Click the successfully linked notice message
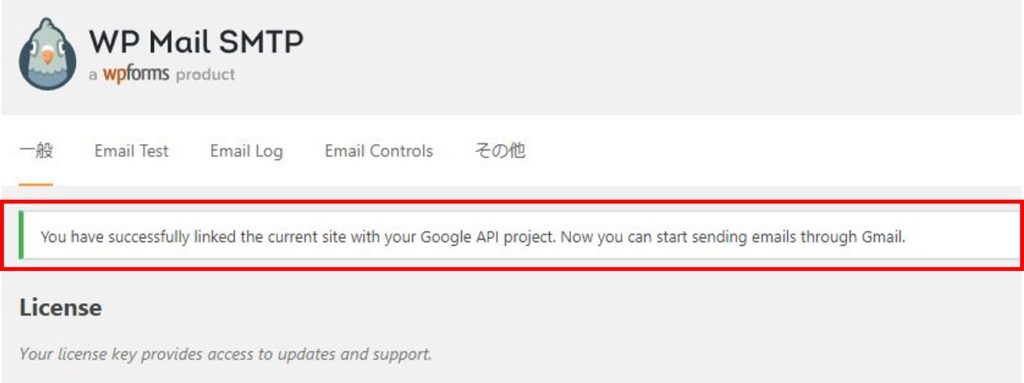 [x=473, y=237]
